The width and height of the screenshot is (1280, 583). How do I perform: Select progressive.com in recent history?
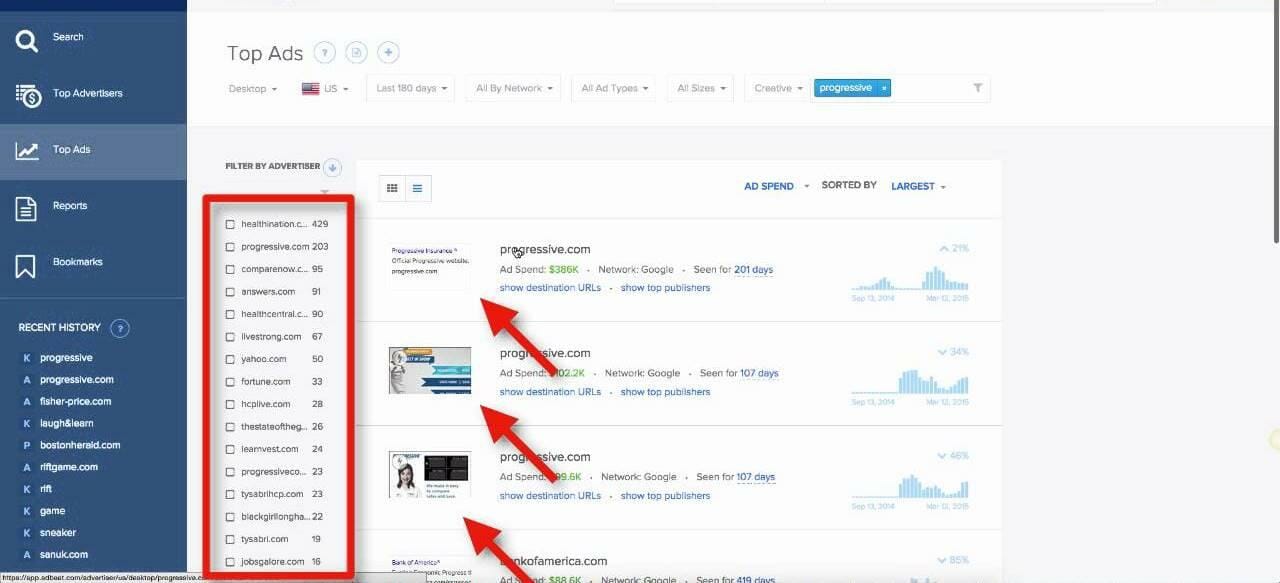77,380
